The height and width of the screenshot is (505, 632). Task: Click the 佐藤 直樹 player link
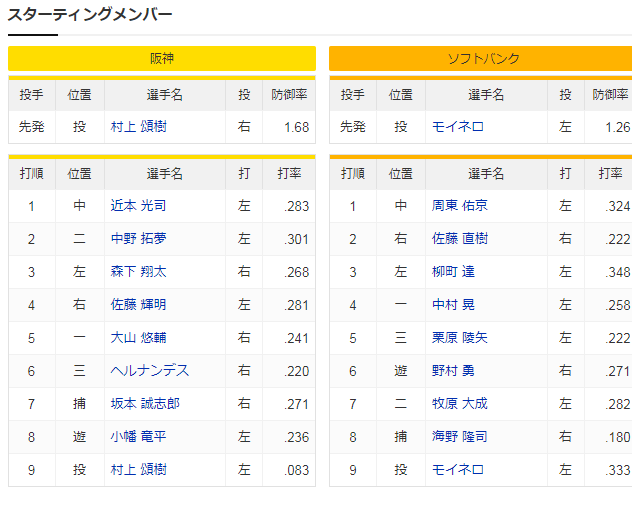pyautogui.click(x=459, y=239)
